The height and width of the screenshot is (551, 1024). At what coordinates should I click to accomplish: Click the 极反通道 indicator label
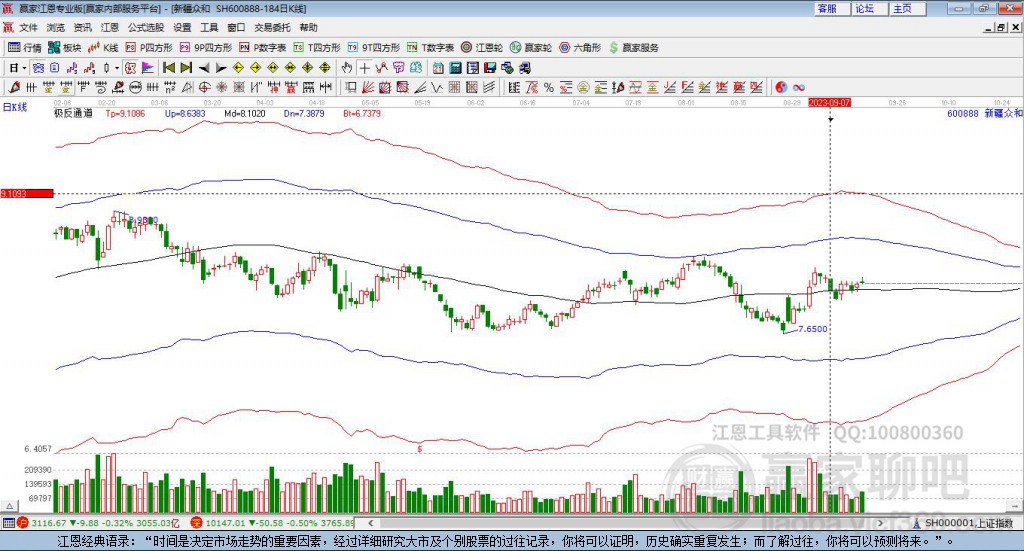pos(73,113)
